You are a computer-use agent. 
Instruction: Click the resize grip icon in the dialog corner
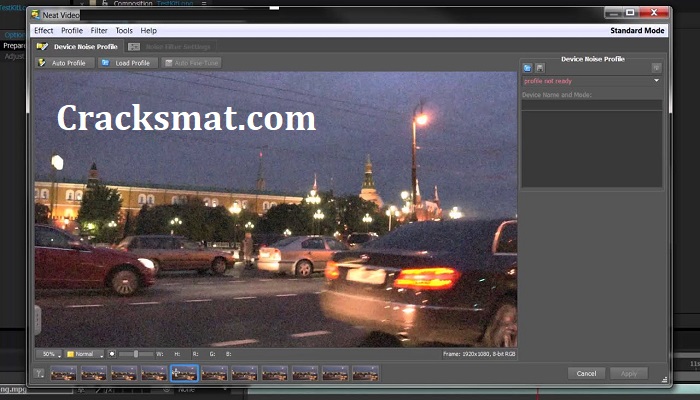click(x=664, y=379)
